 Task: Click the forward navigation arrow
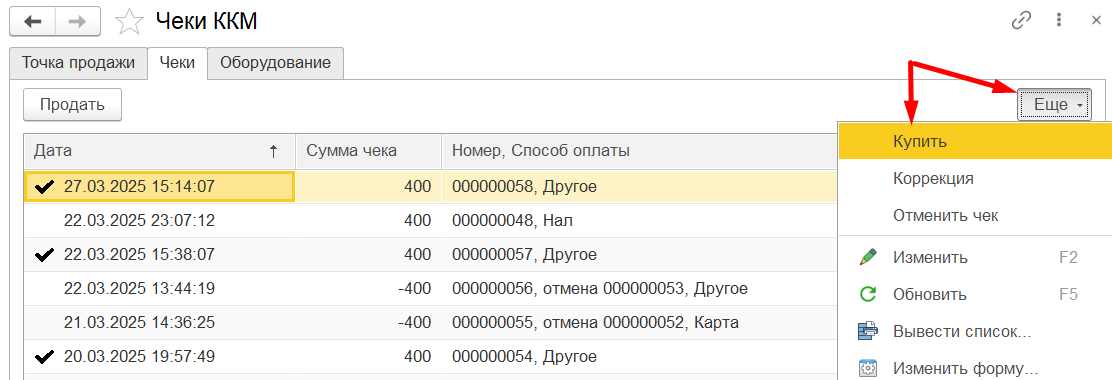coord(79,21)
